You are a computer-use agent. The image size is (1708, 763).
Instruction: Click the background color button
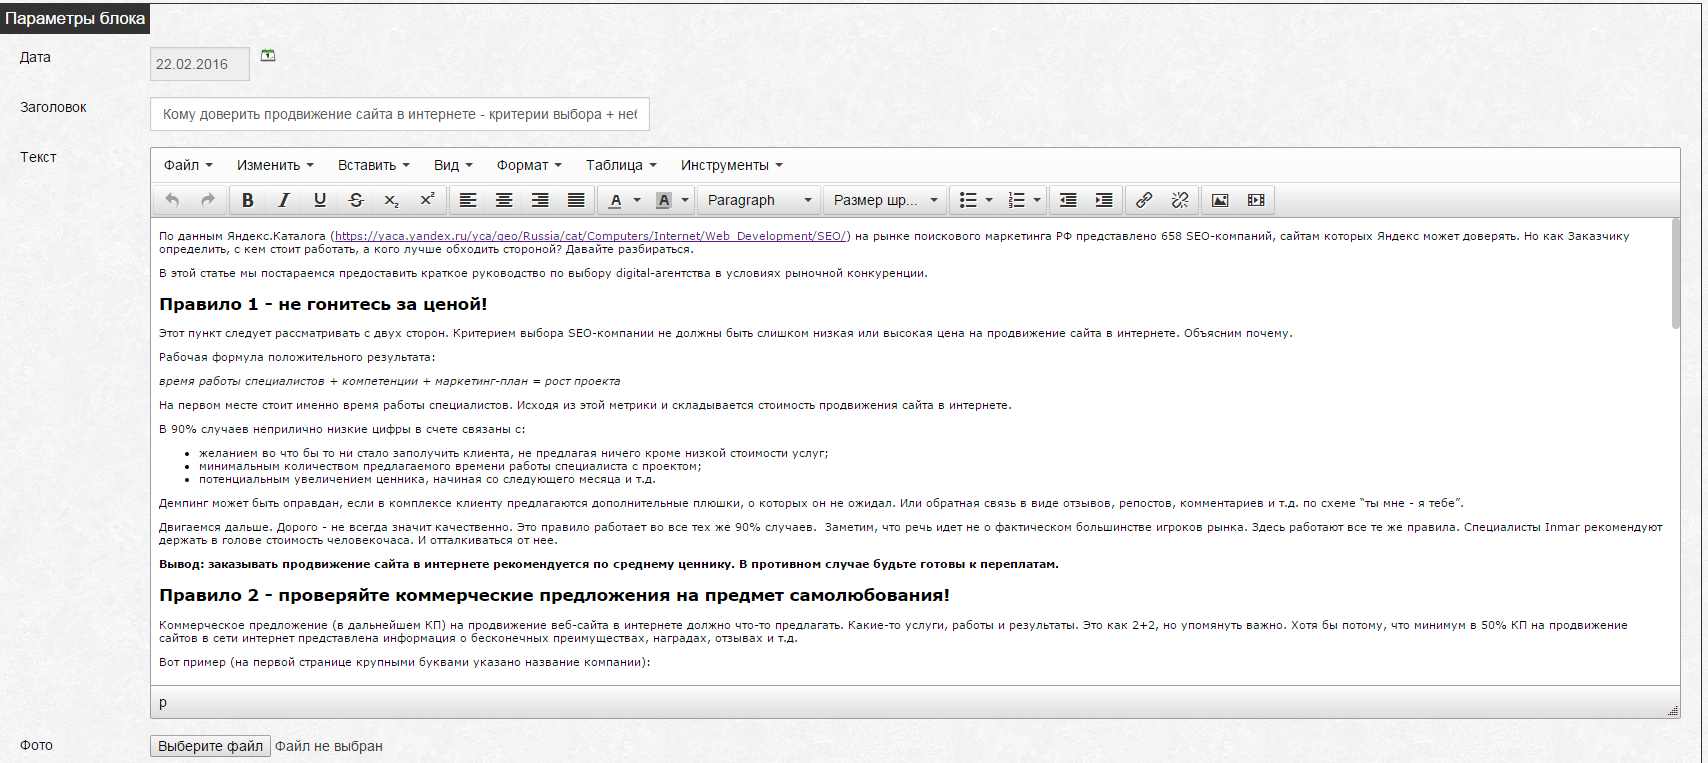[x=663, y=200]
